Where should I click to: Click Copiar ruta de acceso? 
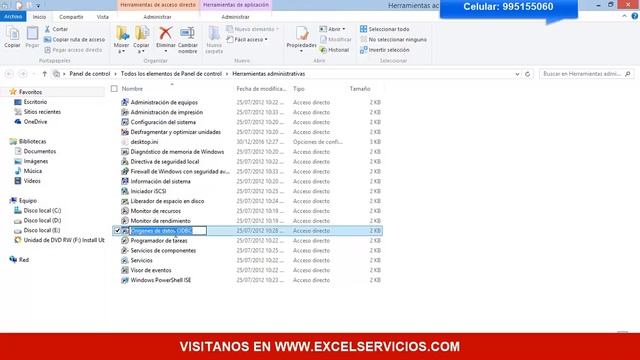74,40
